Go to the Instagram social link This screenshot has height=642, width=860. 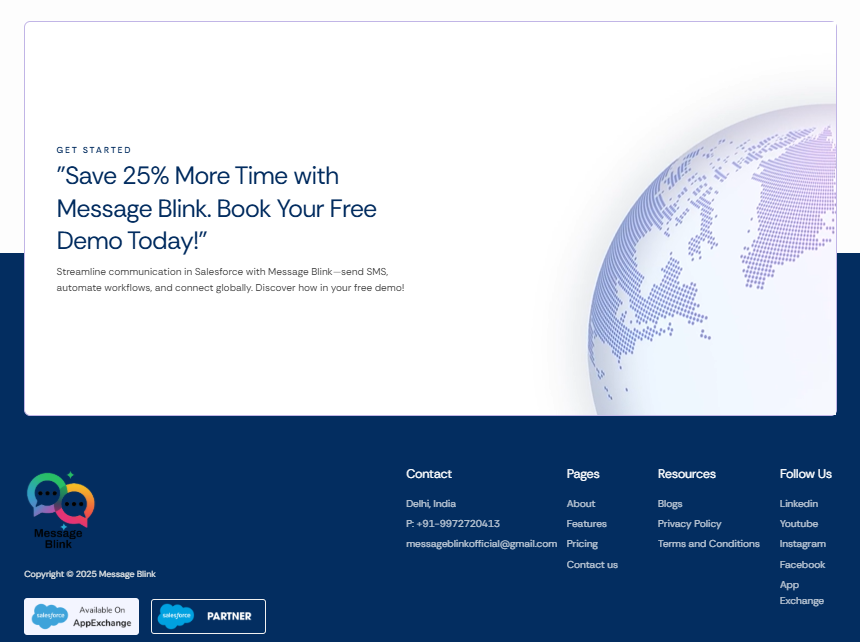(802, 544)
